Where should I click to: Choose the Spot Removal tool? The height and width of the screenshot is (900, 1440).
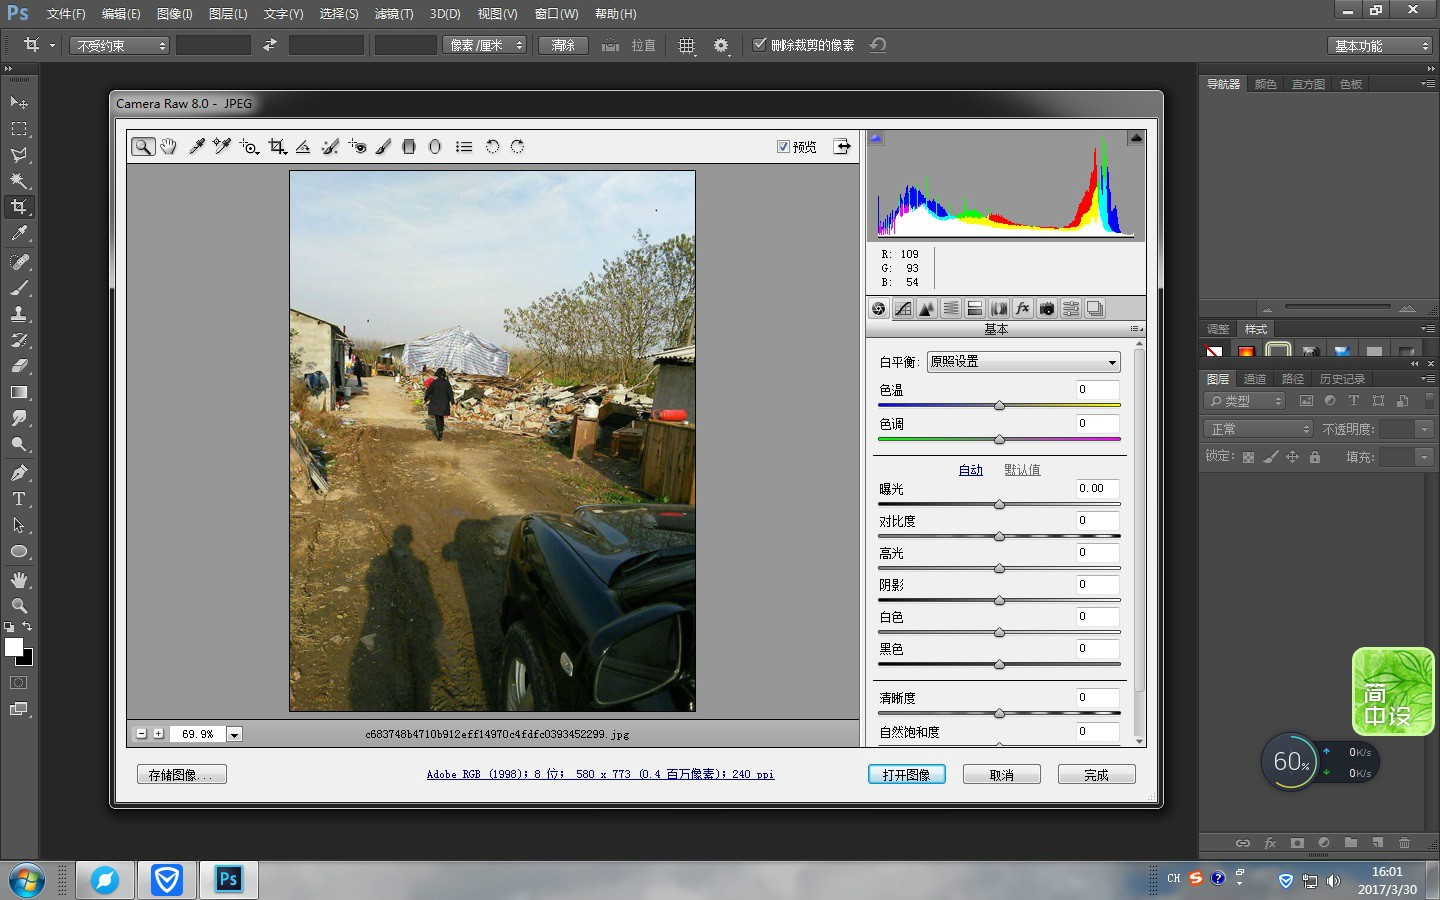[330, 147]
